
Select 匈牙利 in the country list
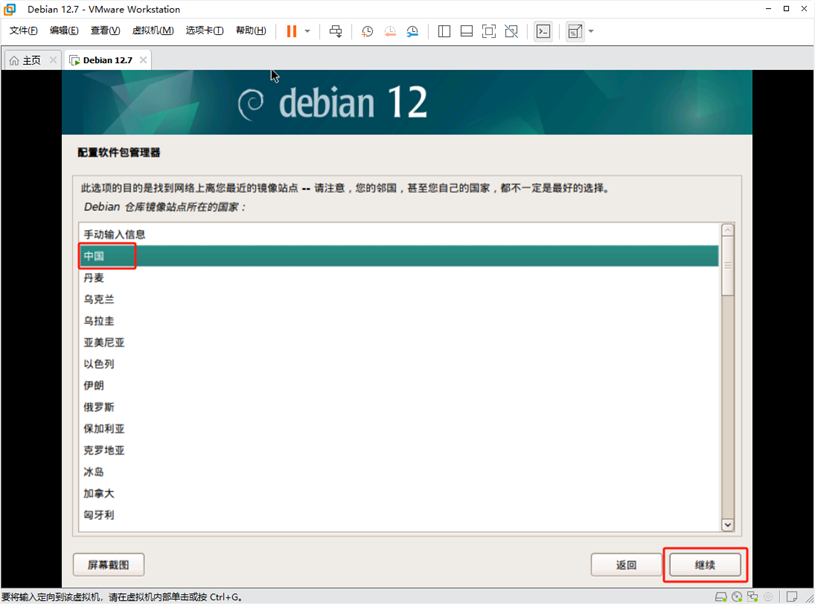(x=399, y=515)
